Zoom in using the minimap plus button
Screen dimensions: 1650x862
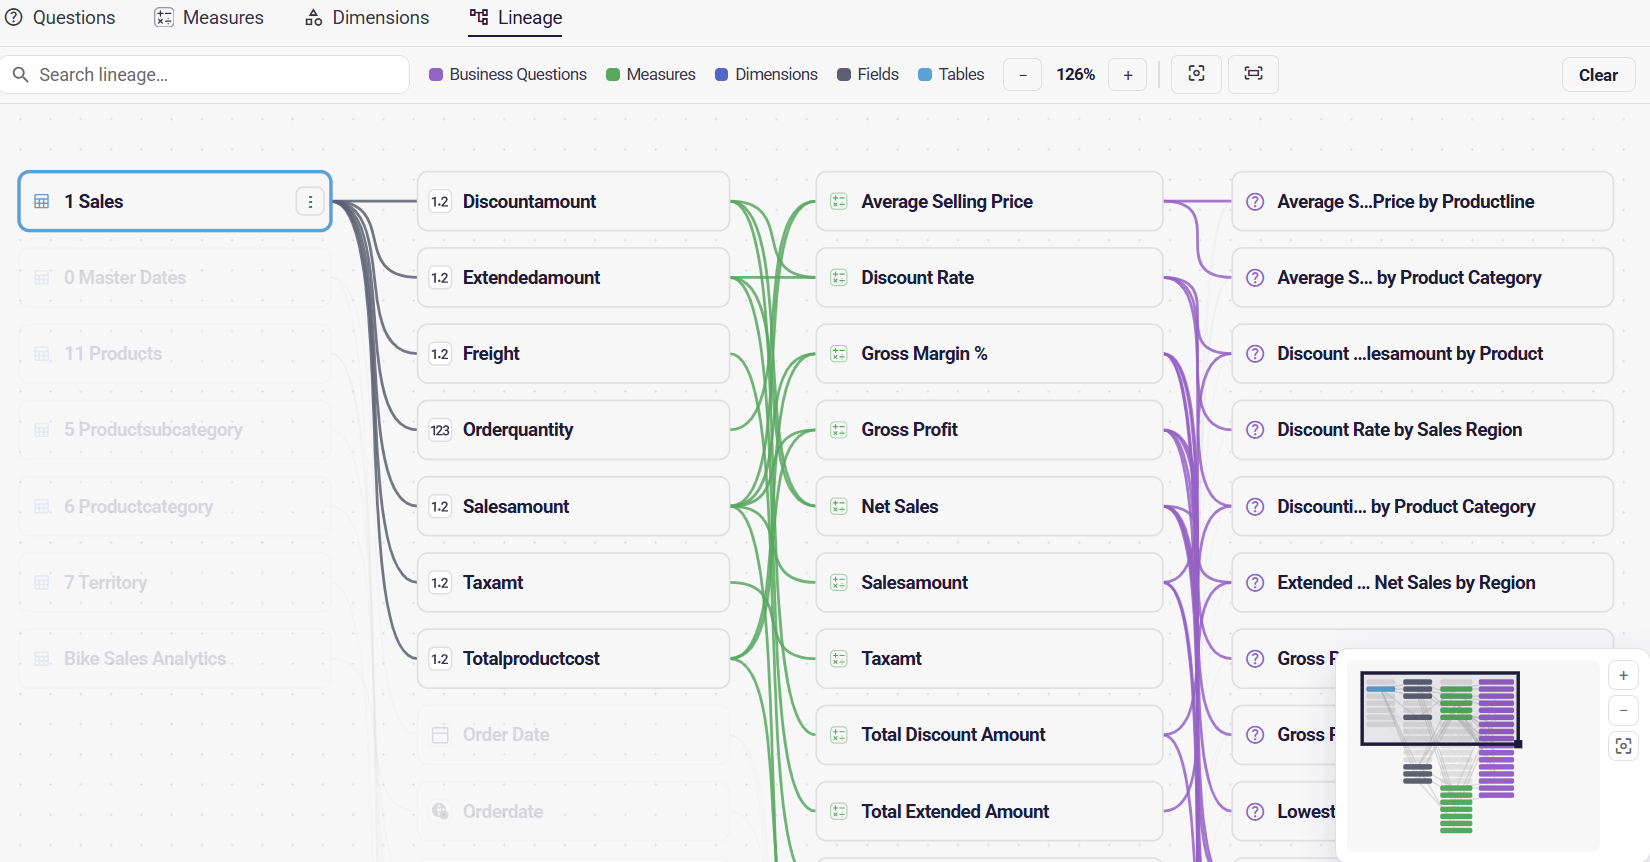tap(1623, 676)
